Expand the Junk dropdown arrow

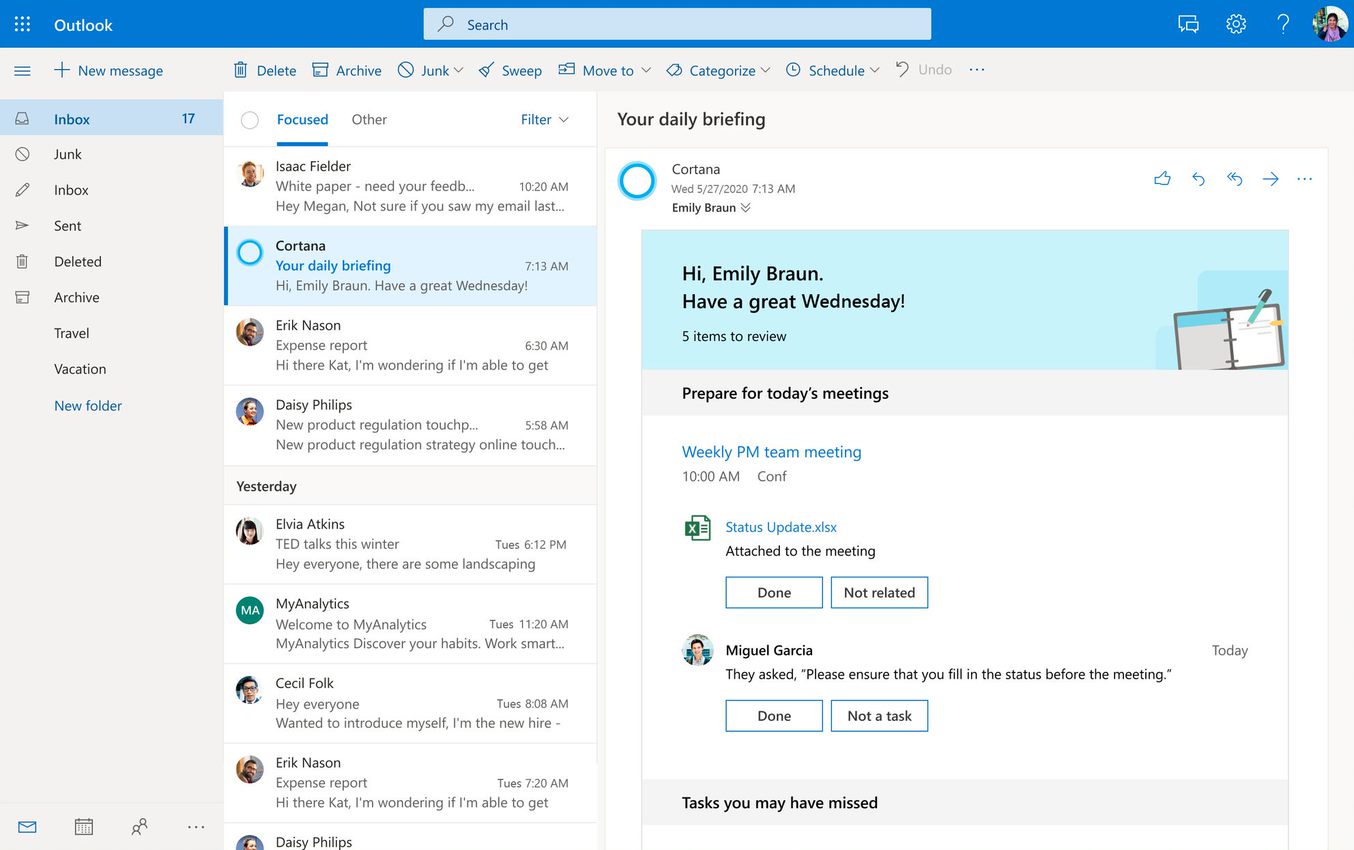tap(457, 70)
